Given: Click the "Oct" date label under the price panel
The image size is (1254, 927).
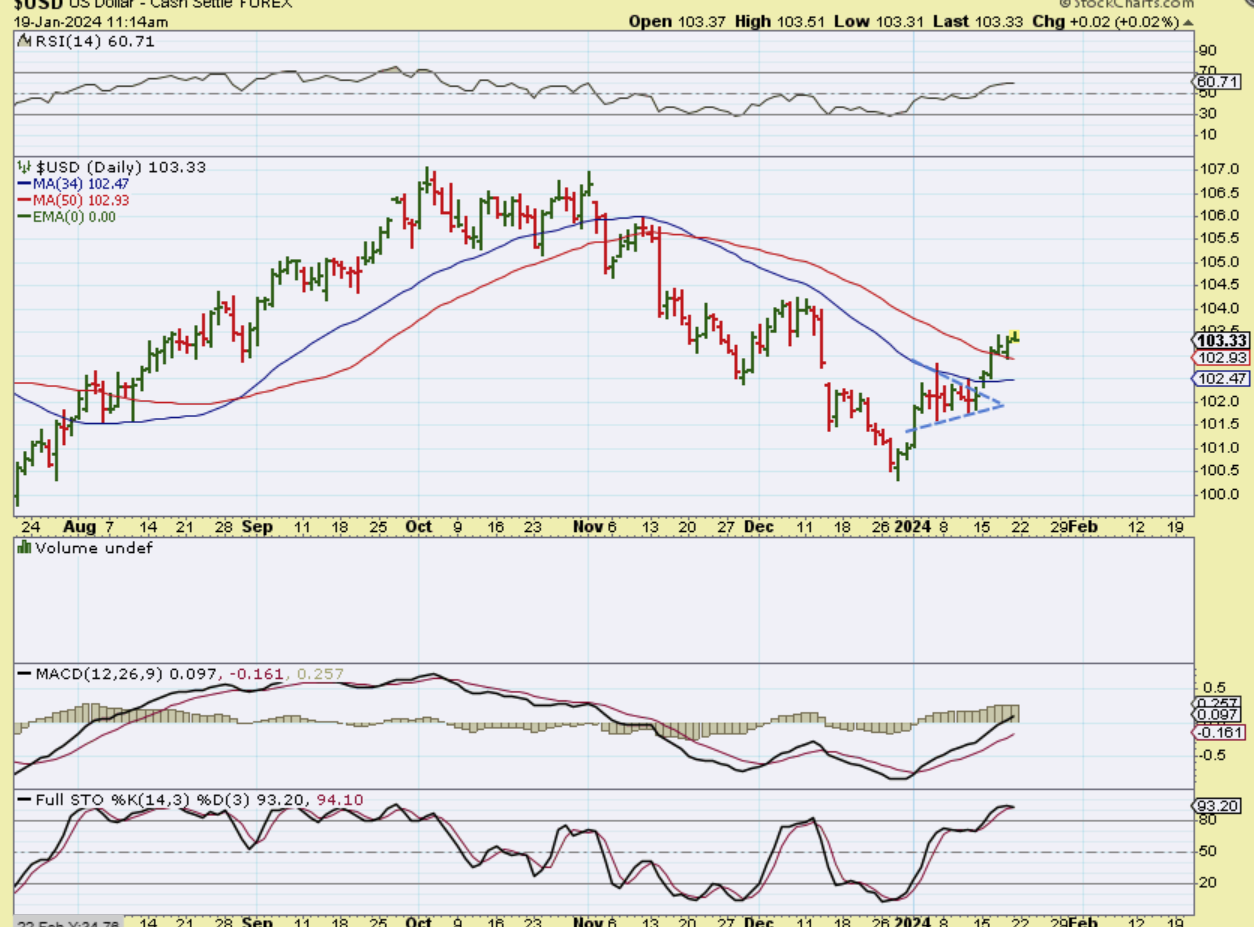Looking at the screenshot, I should click(420, 526).
